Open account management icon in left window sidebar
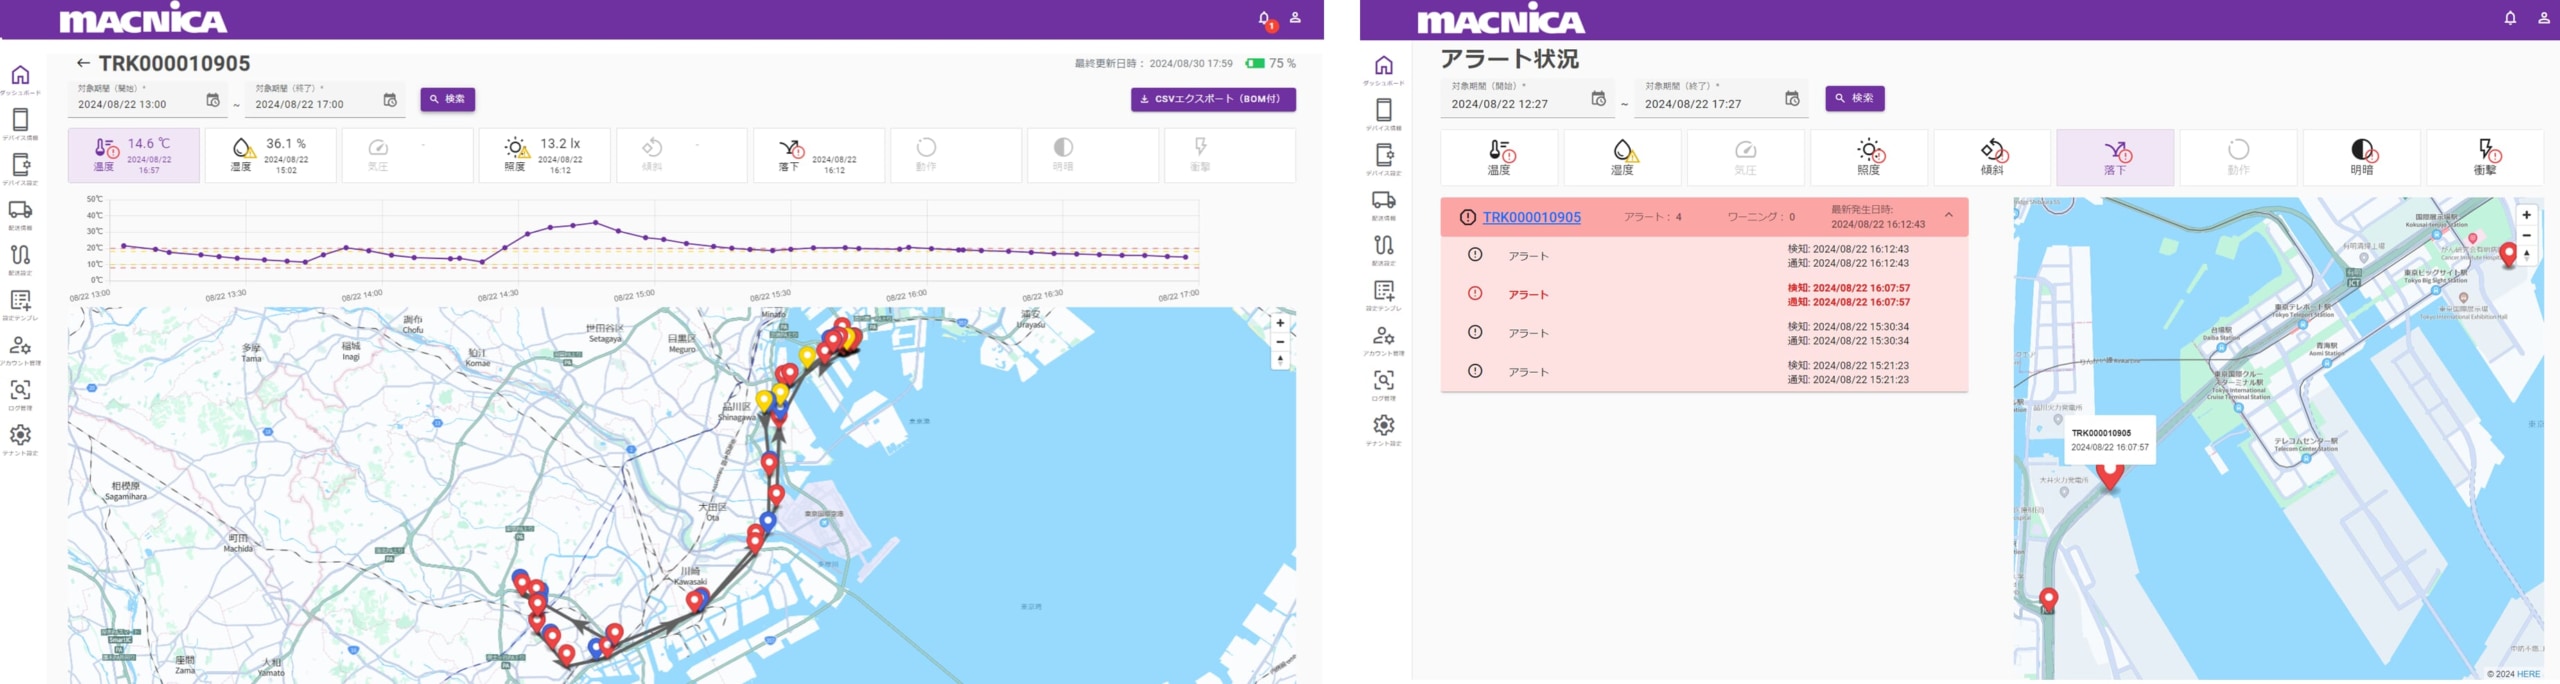The image size is (2560, 684). click(x=20, y=345)
